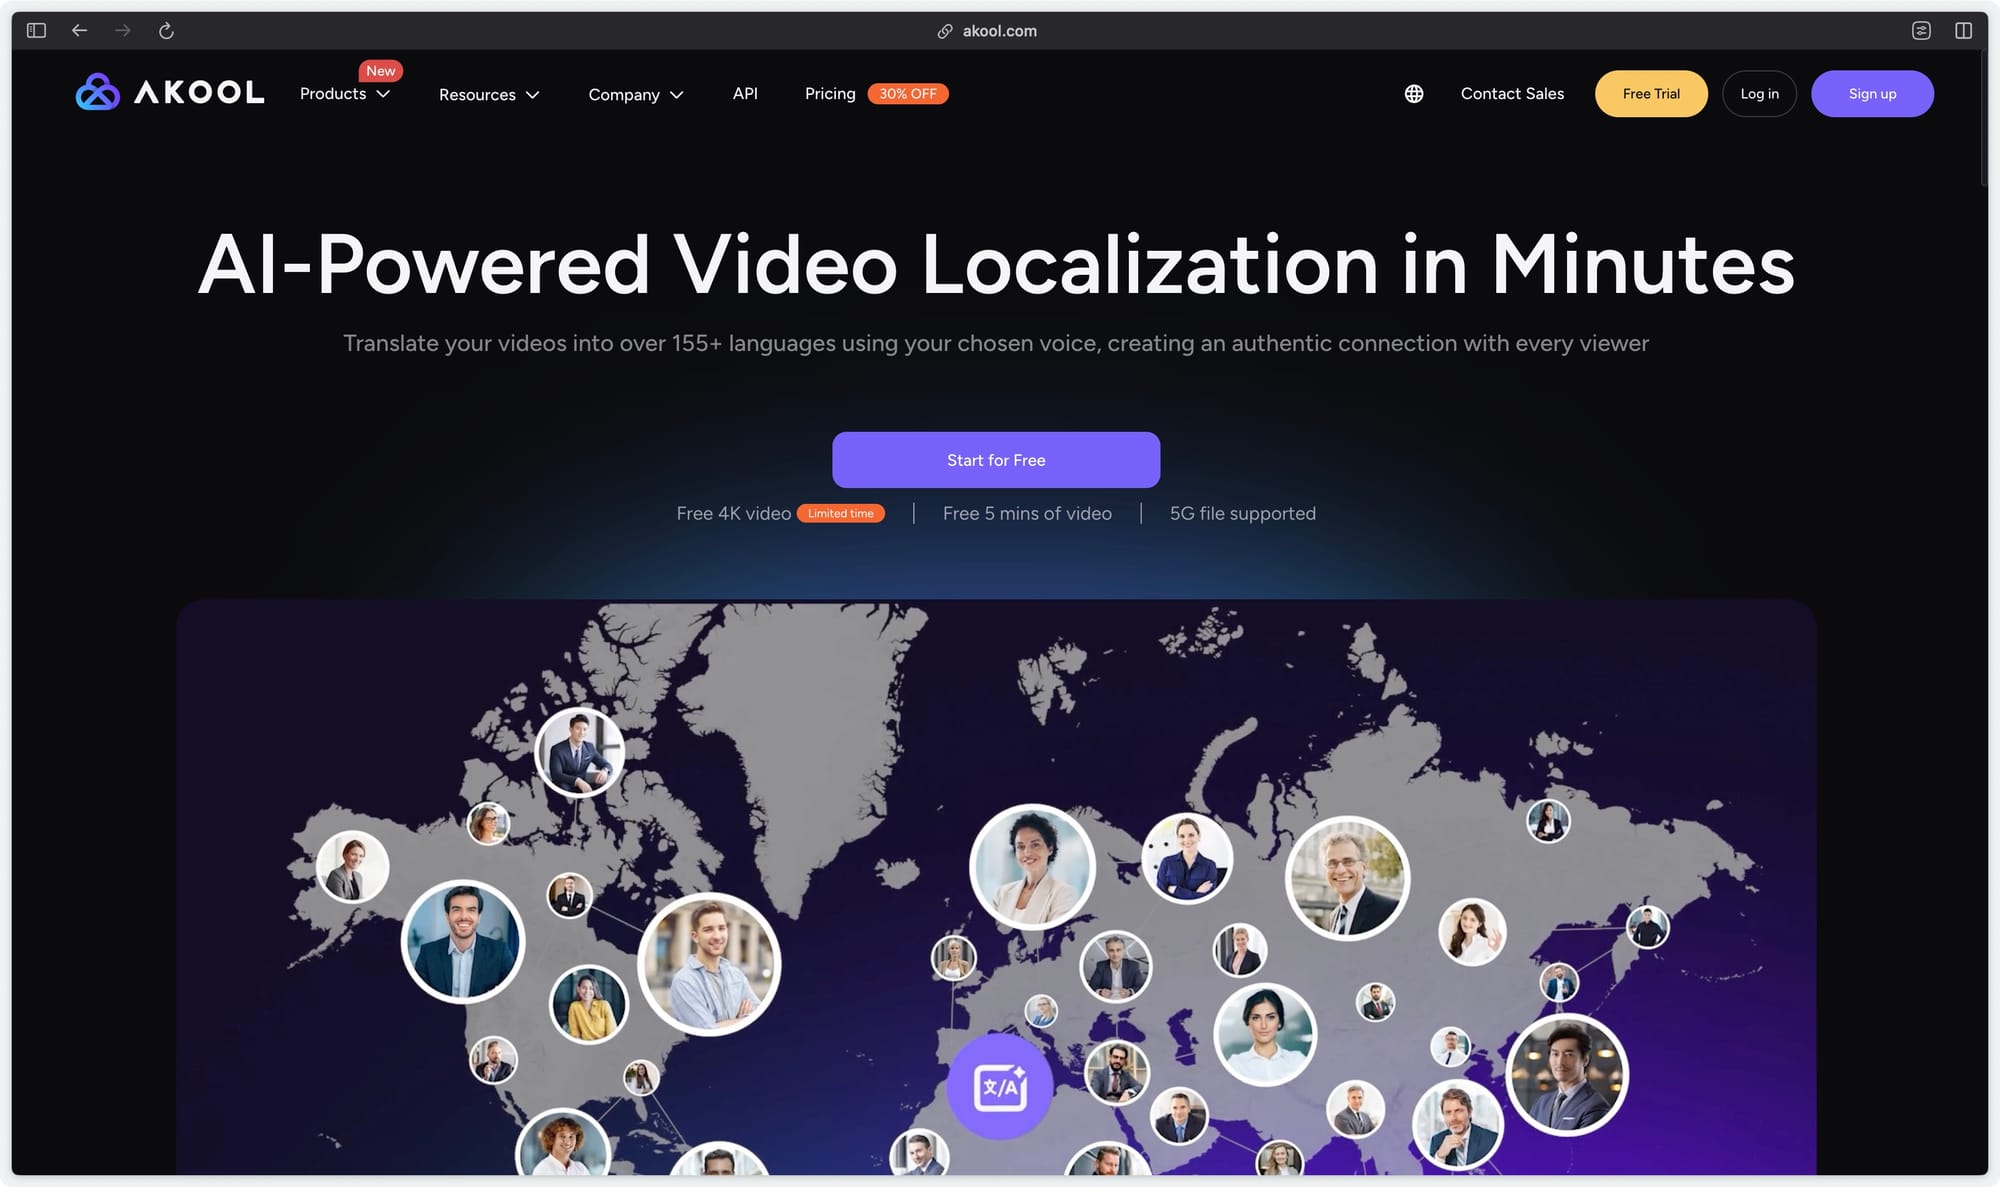Expand the Products dropdown chevron
Viewport: 2000px width, 1187px height.
tap(383, 94)
